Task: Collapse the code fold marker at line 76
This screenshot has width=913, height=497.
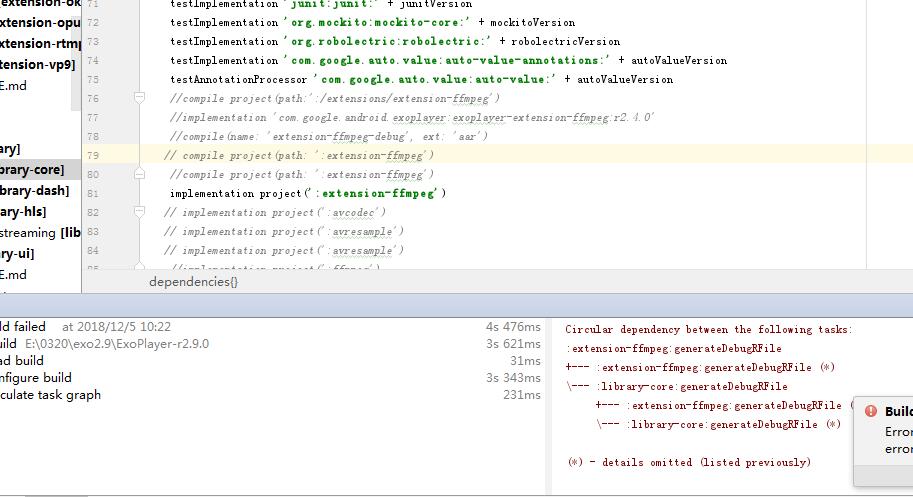Action: (x=139, y=98)
